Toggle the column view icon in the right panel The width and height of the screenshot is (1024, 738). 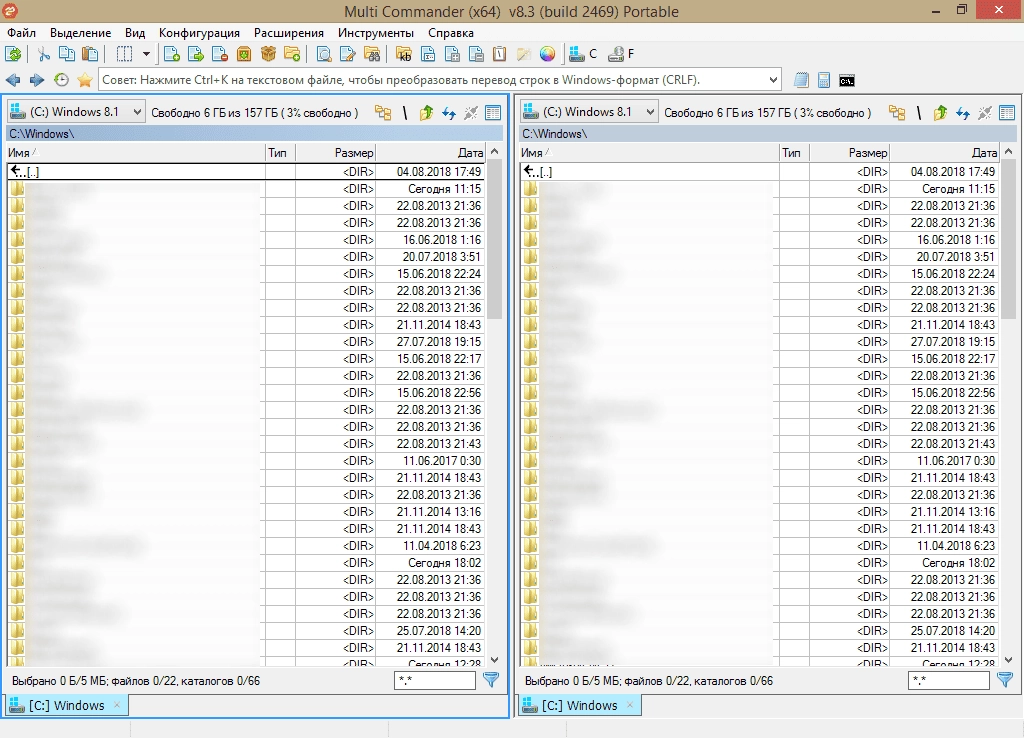[1007, 112]
